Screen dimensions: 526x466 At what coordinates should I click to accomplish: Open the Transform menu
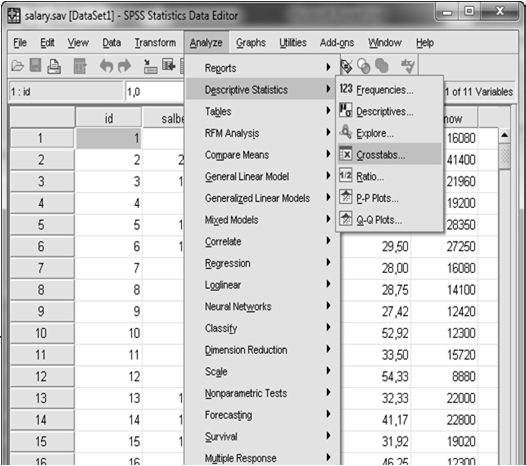(x=155, y=43)
